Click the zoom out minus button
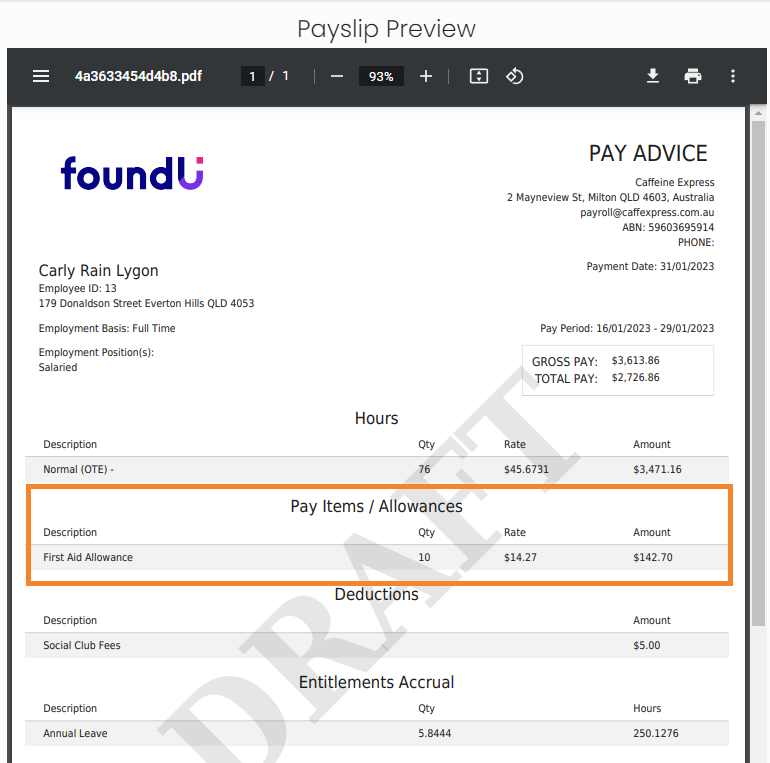 coord(337,76)
